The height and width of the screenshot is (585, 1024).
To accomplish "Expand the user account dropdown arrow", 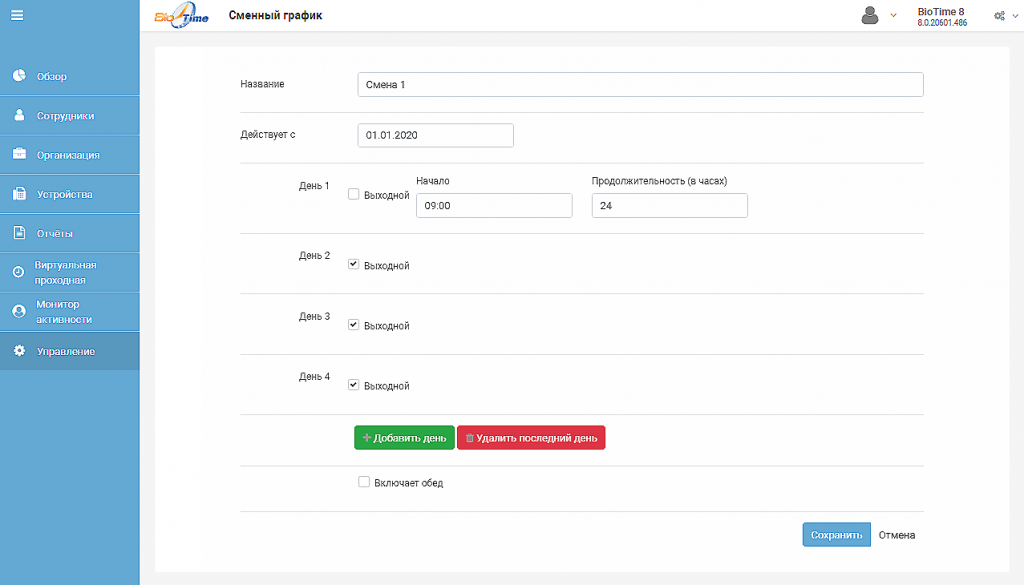I will point(893,16).
